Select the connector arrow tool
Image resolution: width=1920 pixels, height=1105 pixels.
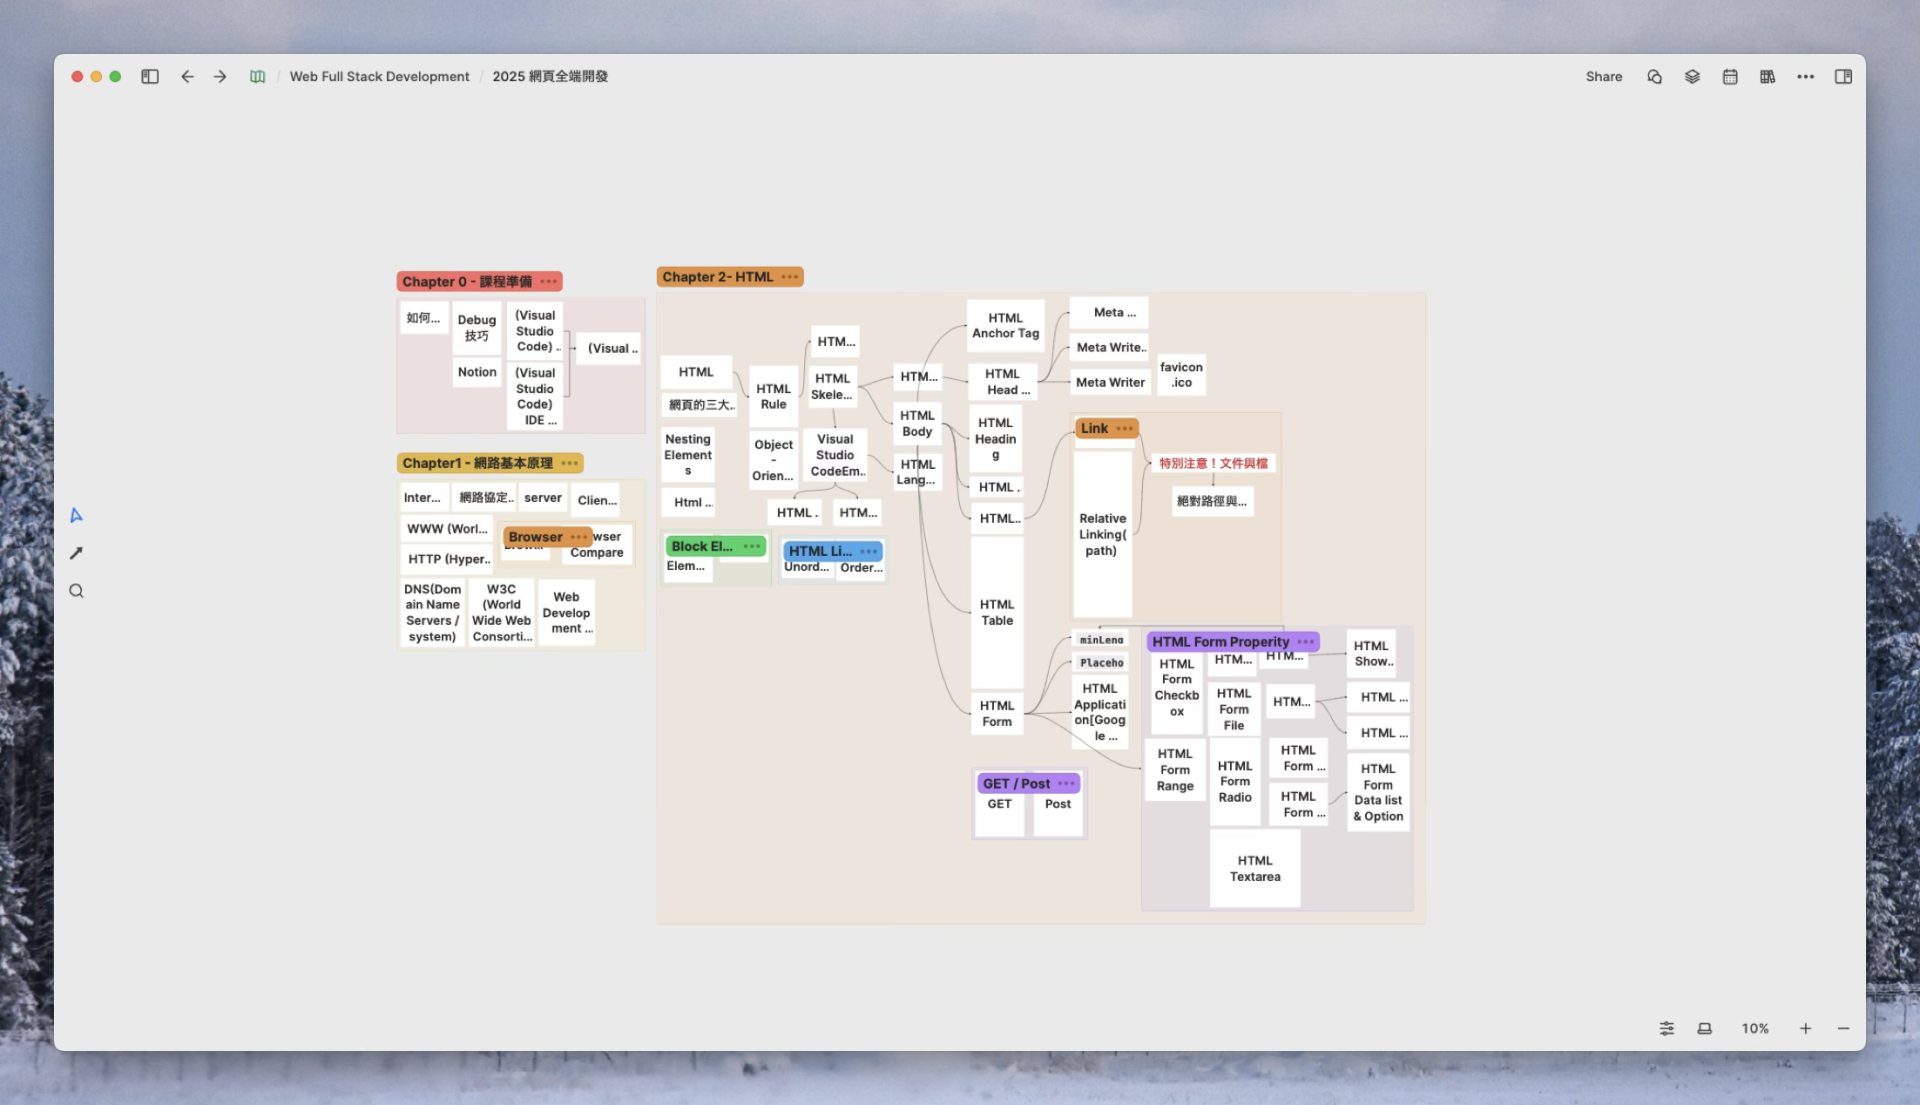[x=76, y=553]
